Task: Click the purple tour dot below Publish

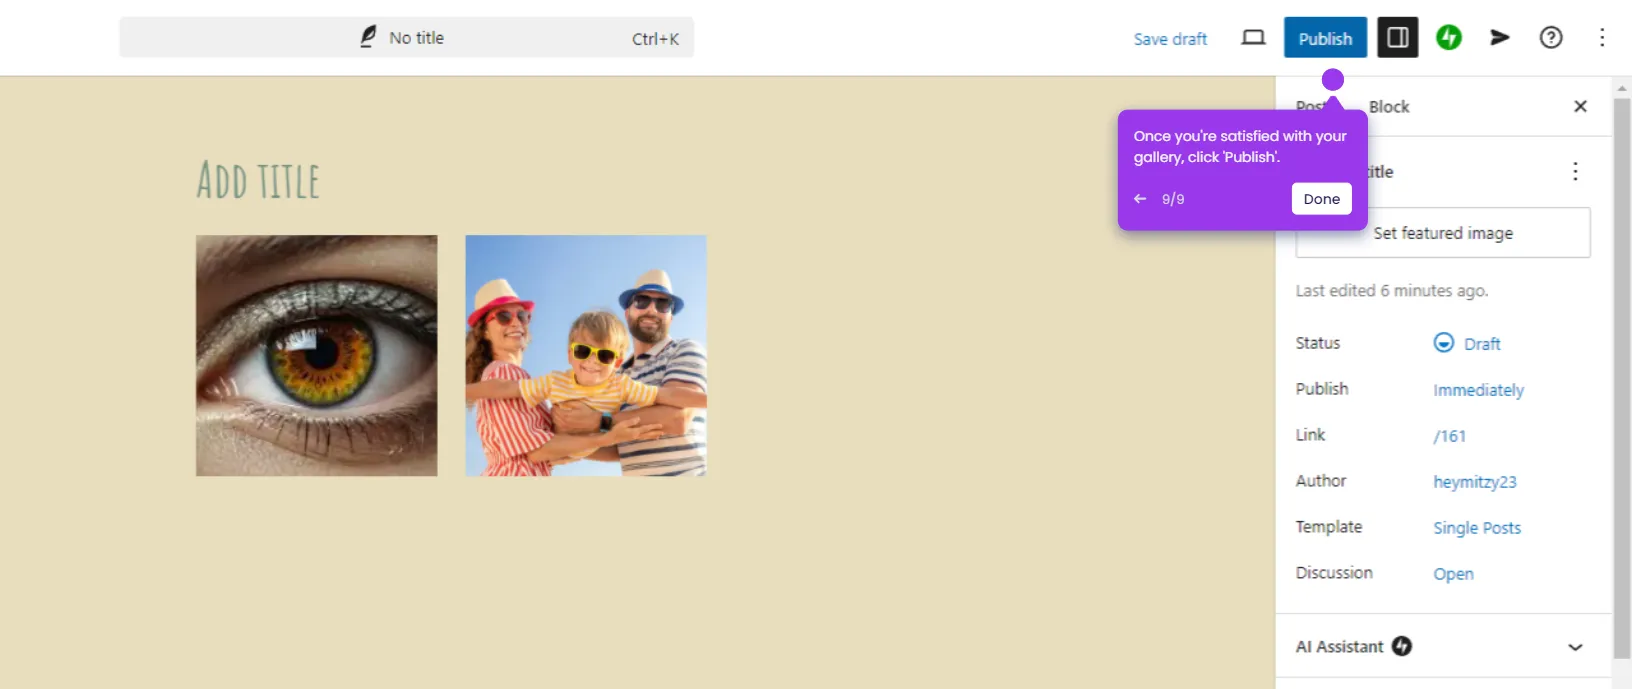Action: tap(1332, 79)
